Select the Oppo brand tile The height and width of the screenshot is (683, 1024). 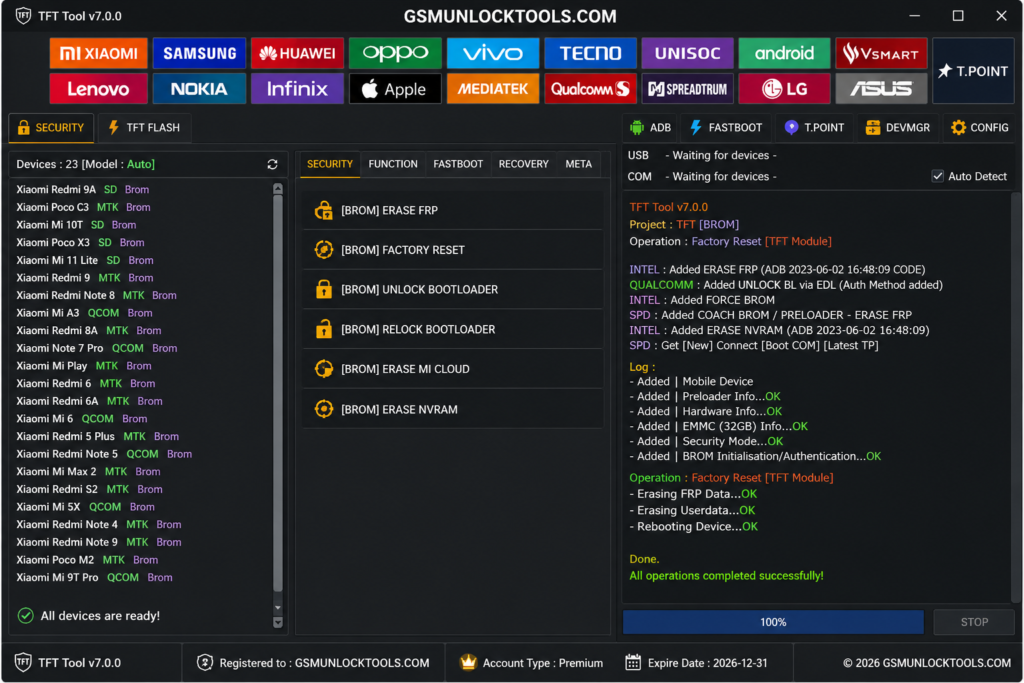(395, 53)
